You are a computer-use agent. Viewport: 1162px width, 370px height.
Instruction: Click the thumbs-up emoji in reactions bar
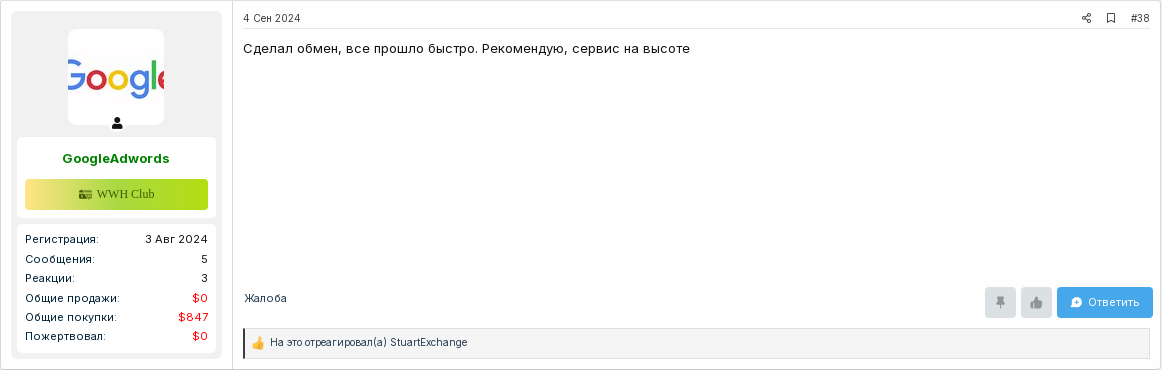coord(258,343)
